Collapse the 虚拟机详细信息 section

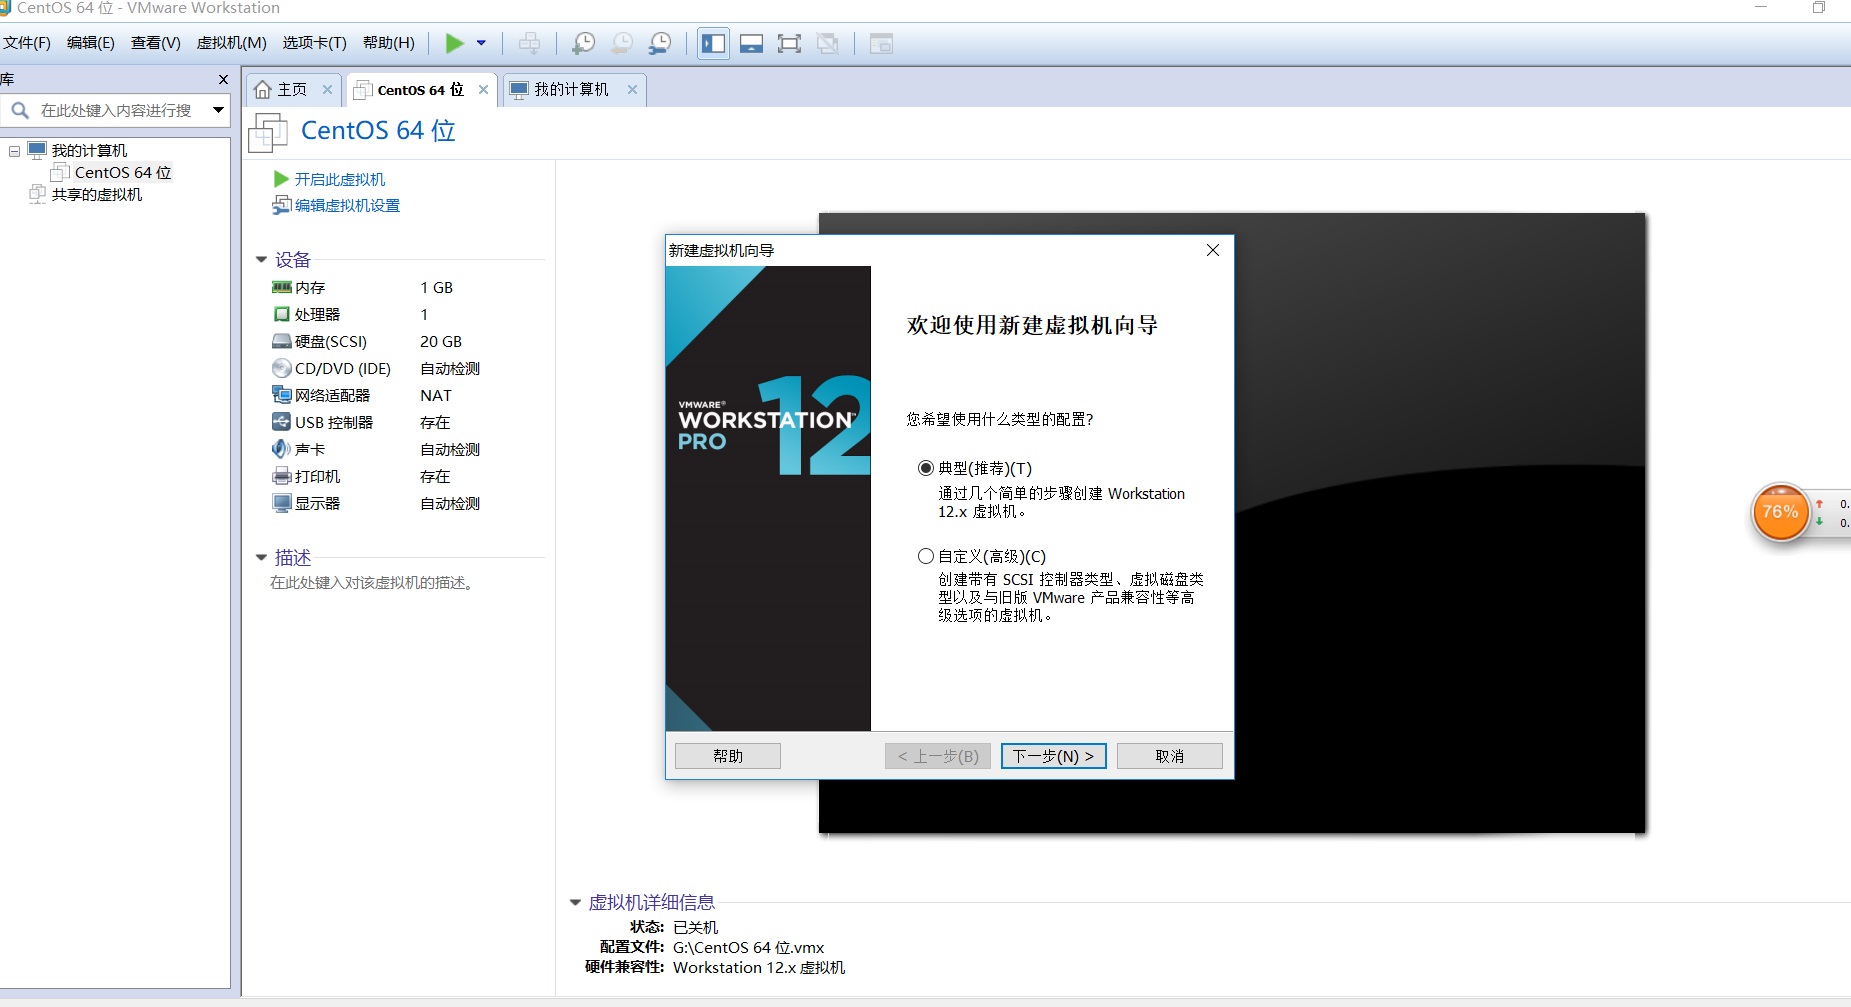(575, 903)
